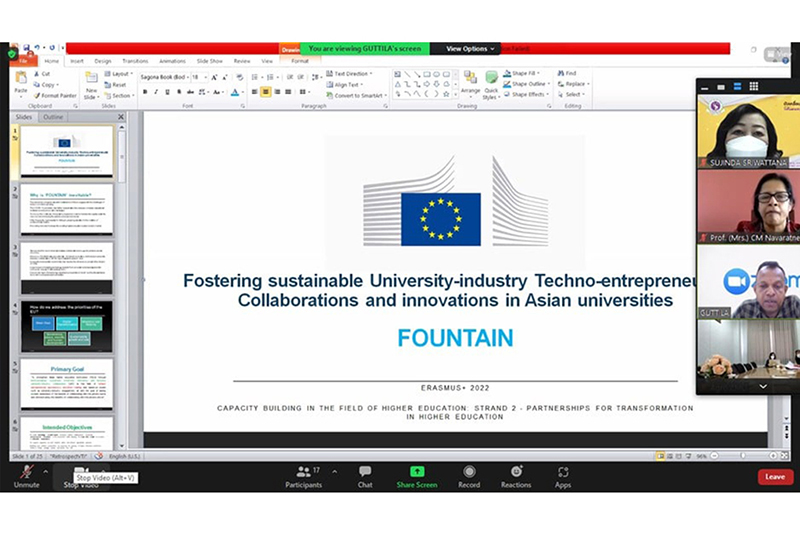Expand the Layout dropdown
Viewport: 800px width, 534px height.
(118, 74)
